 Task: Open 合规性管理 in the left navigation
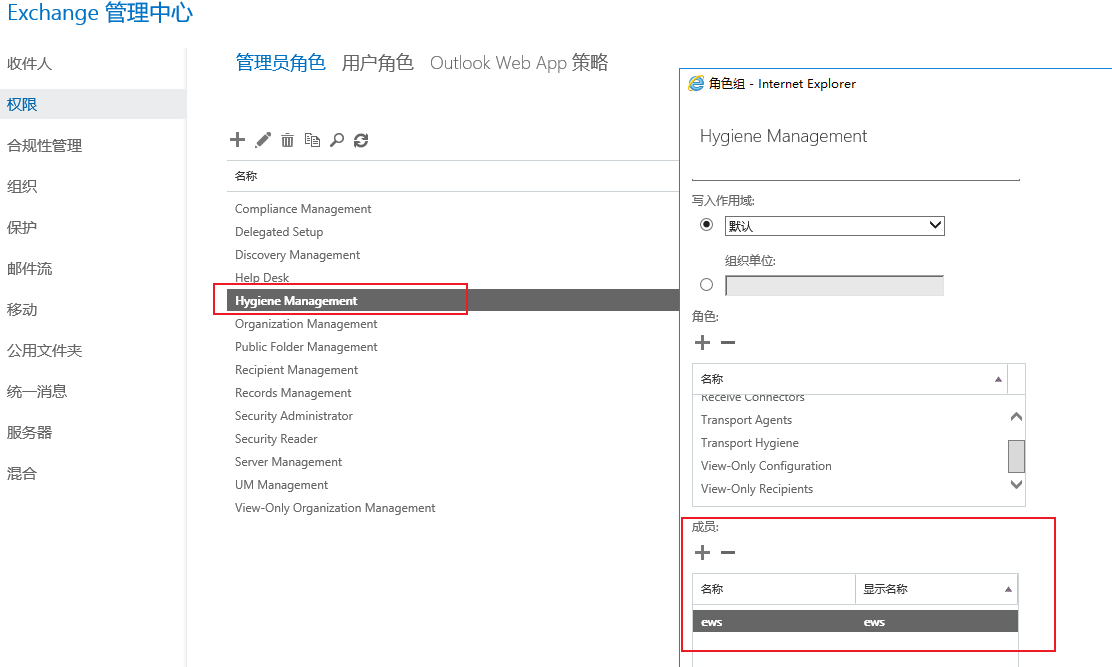[44, 146]
